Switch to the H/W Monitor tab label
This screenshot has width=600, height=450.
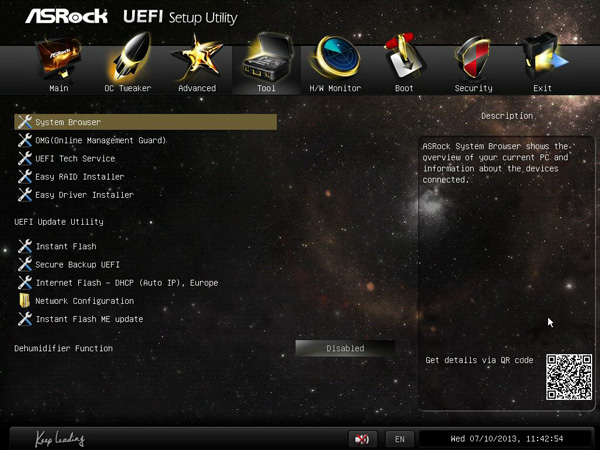click(335, 88)
